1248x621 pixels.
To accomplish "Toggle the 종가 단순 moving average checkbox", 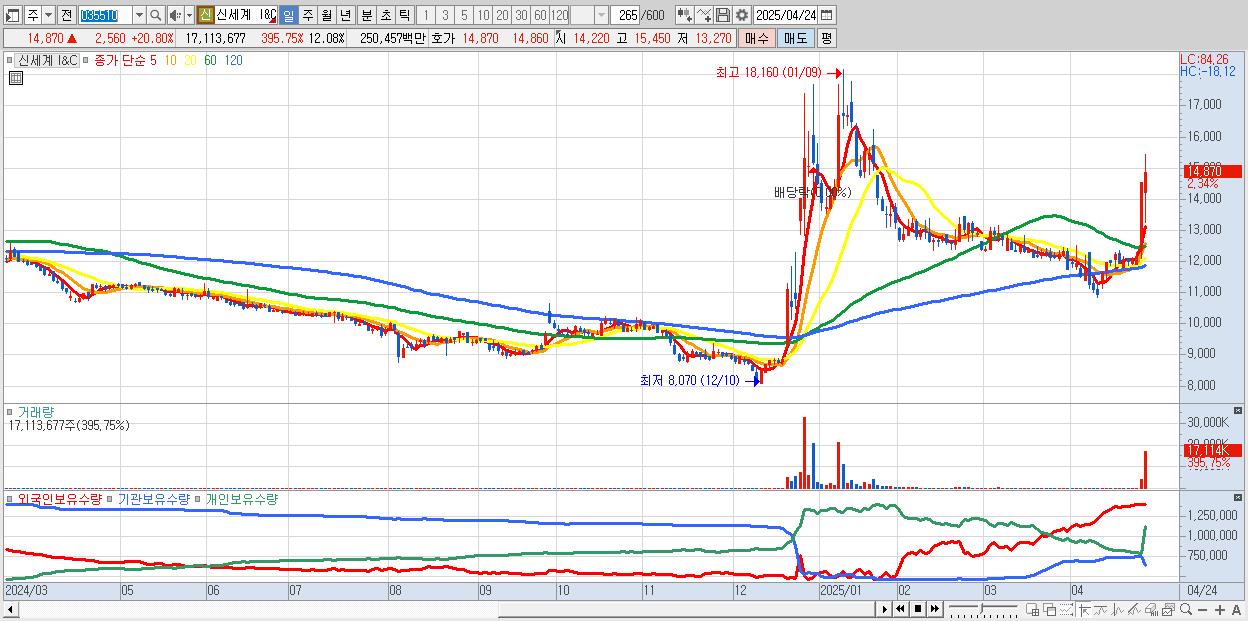I will point(87,60).
